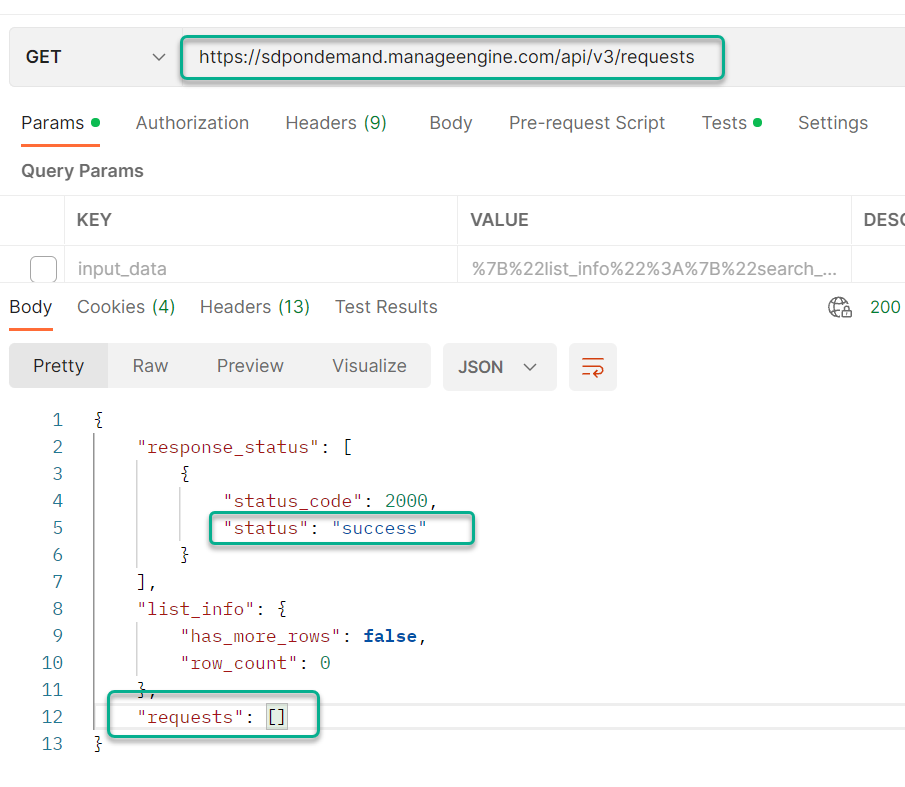
Task: Enable the input_data parameter checkbox
Action: click(x=43, y=269)
